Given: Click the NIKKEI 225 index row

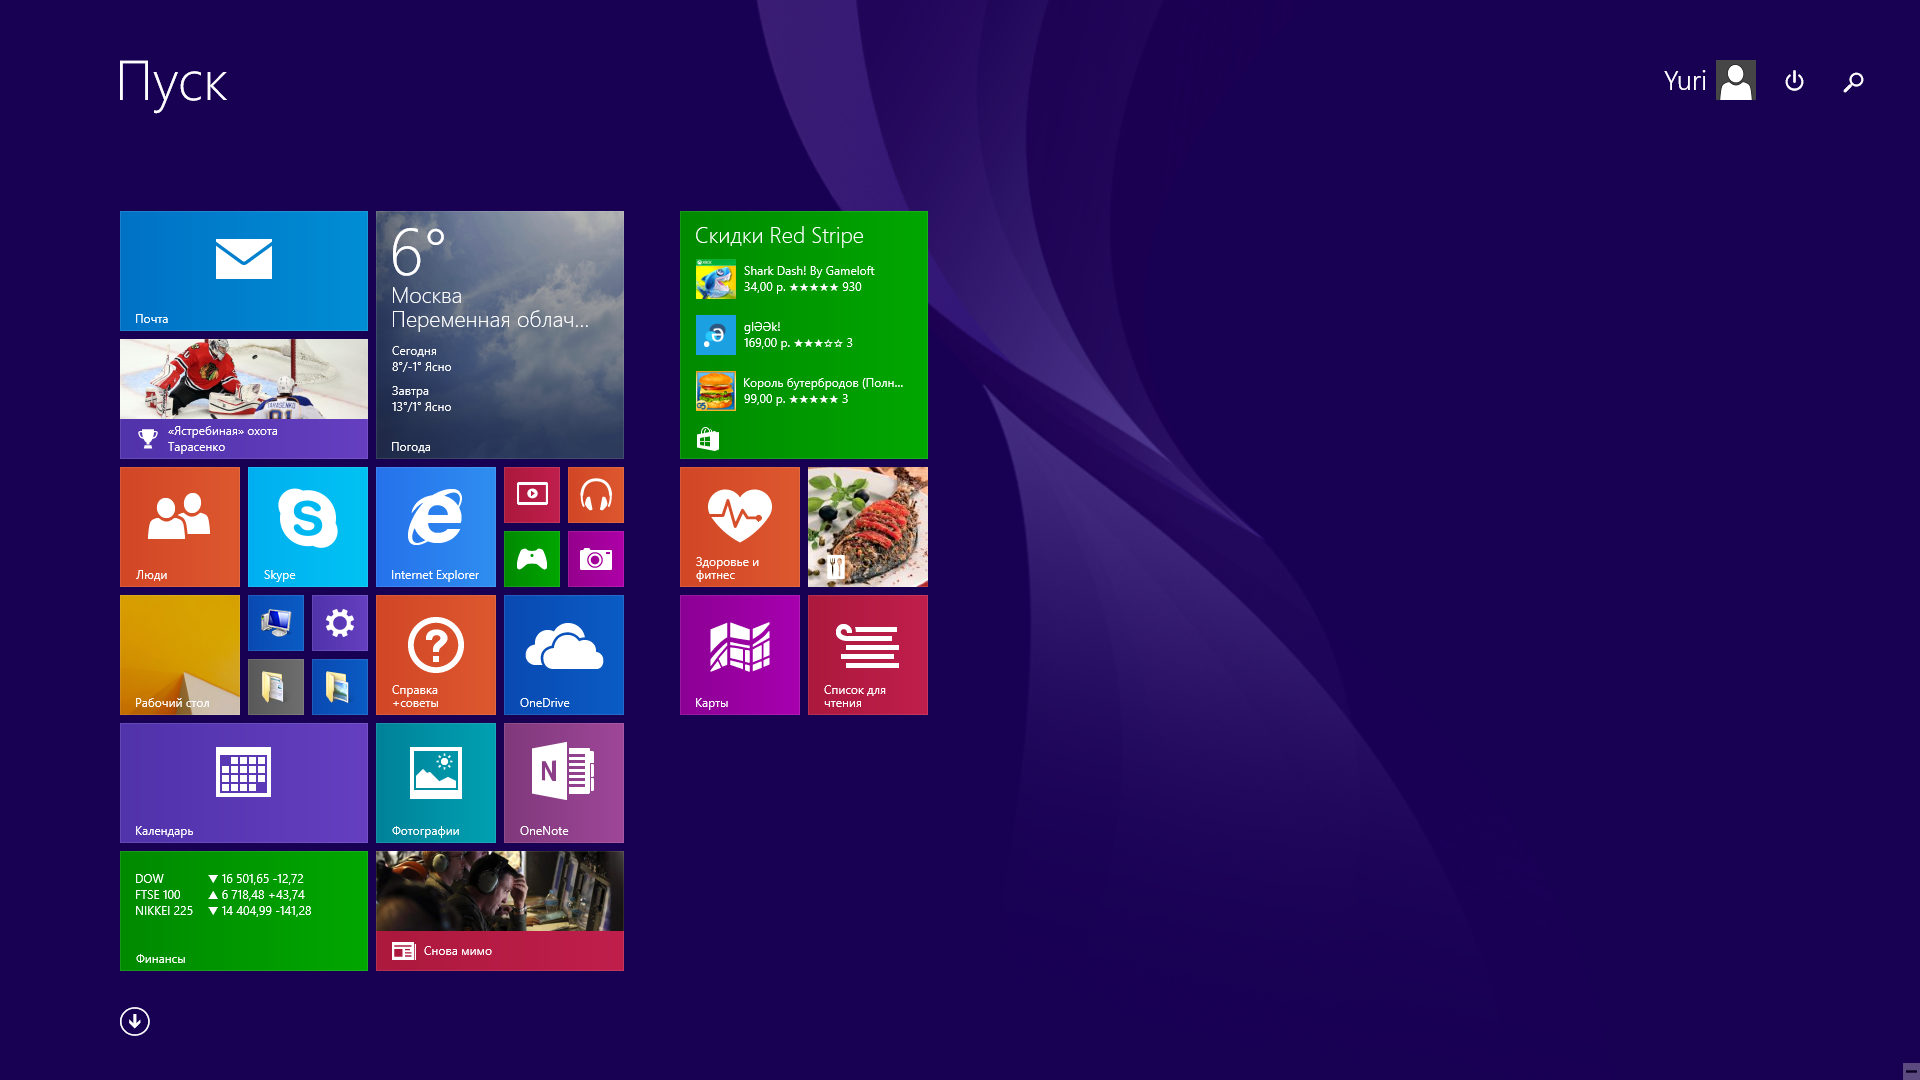Looking at the screenshot, I should (x=223, y=911).
